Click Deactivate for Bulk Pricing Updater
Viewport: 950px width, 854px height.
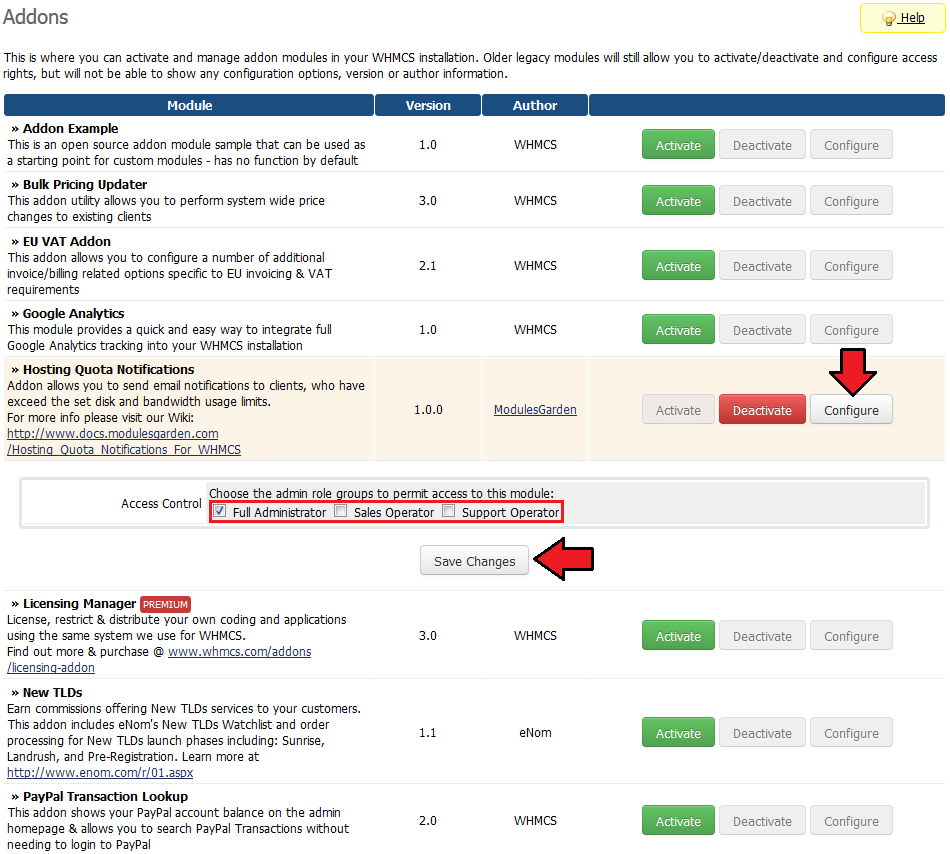point(762,201)
